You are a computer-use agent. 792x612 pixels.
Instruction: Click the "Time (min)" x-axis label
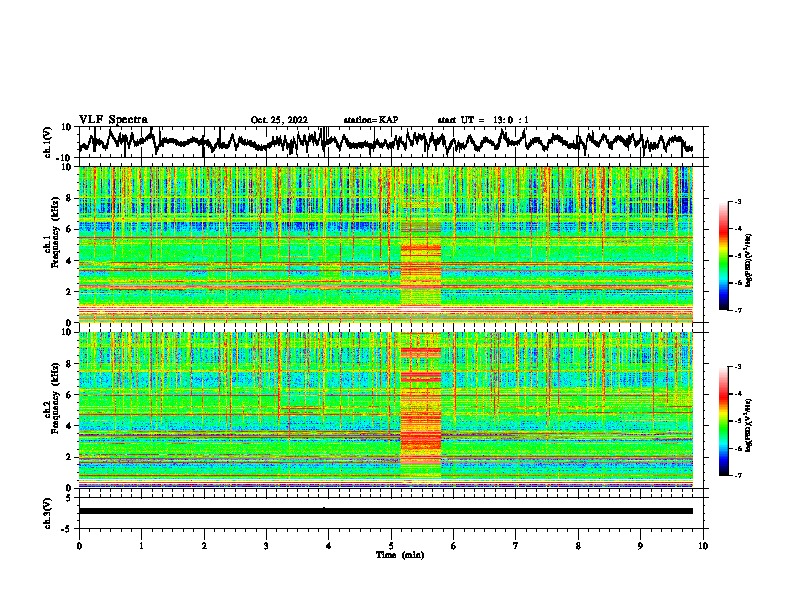(400, 555)
